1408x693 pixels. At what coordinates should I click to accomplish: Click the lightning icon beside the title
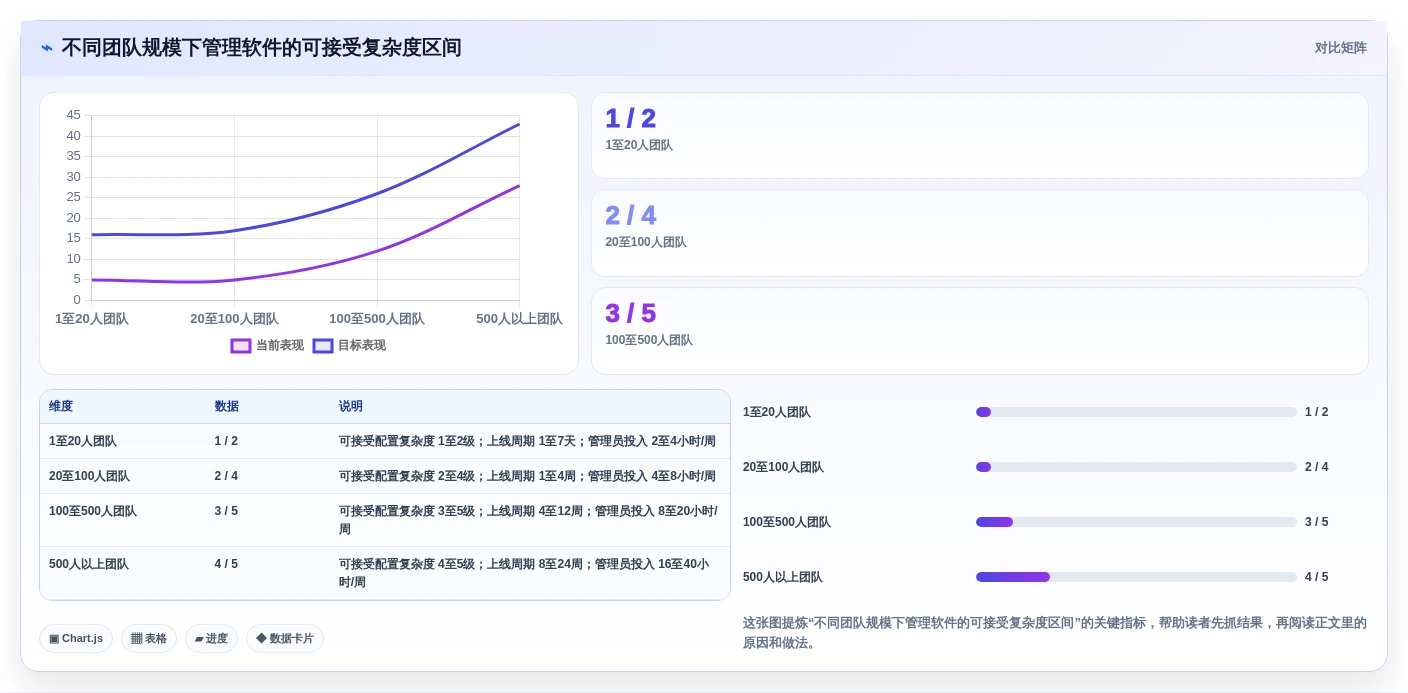click(47, 48)
